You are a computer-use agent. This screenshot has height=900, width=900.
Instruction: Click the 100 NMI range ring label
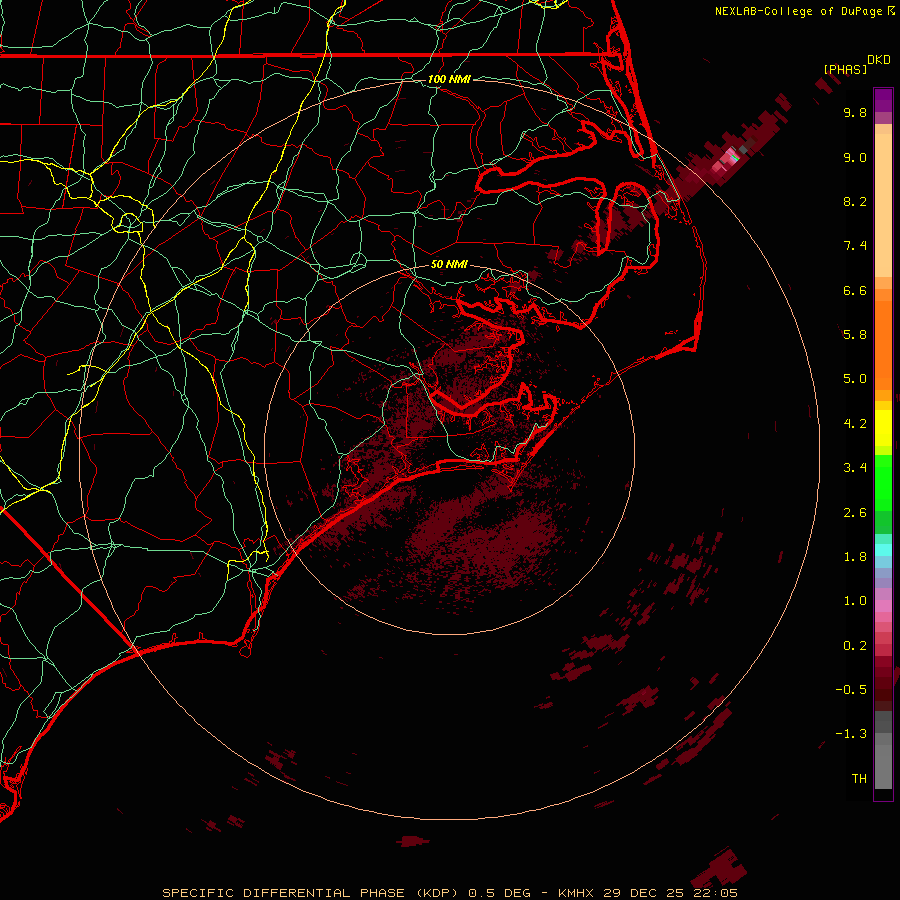pyautogui.click(x=449, y=79)
